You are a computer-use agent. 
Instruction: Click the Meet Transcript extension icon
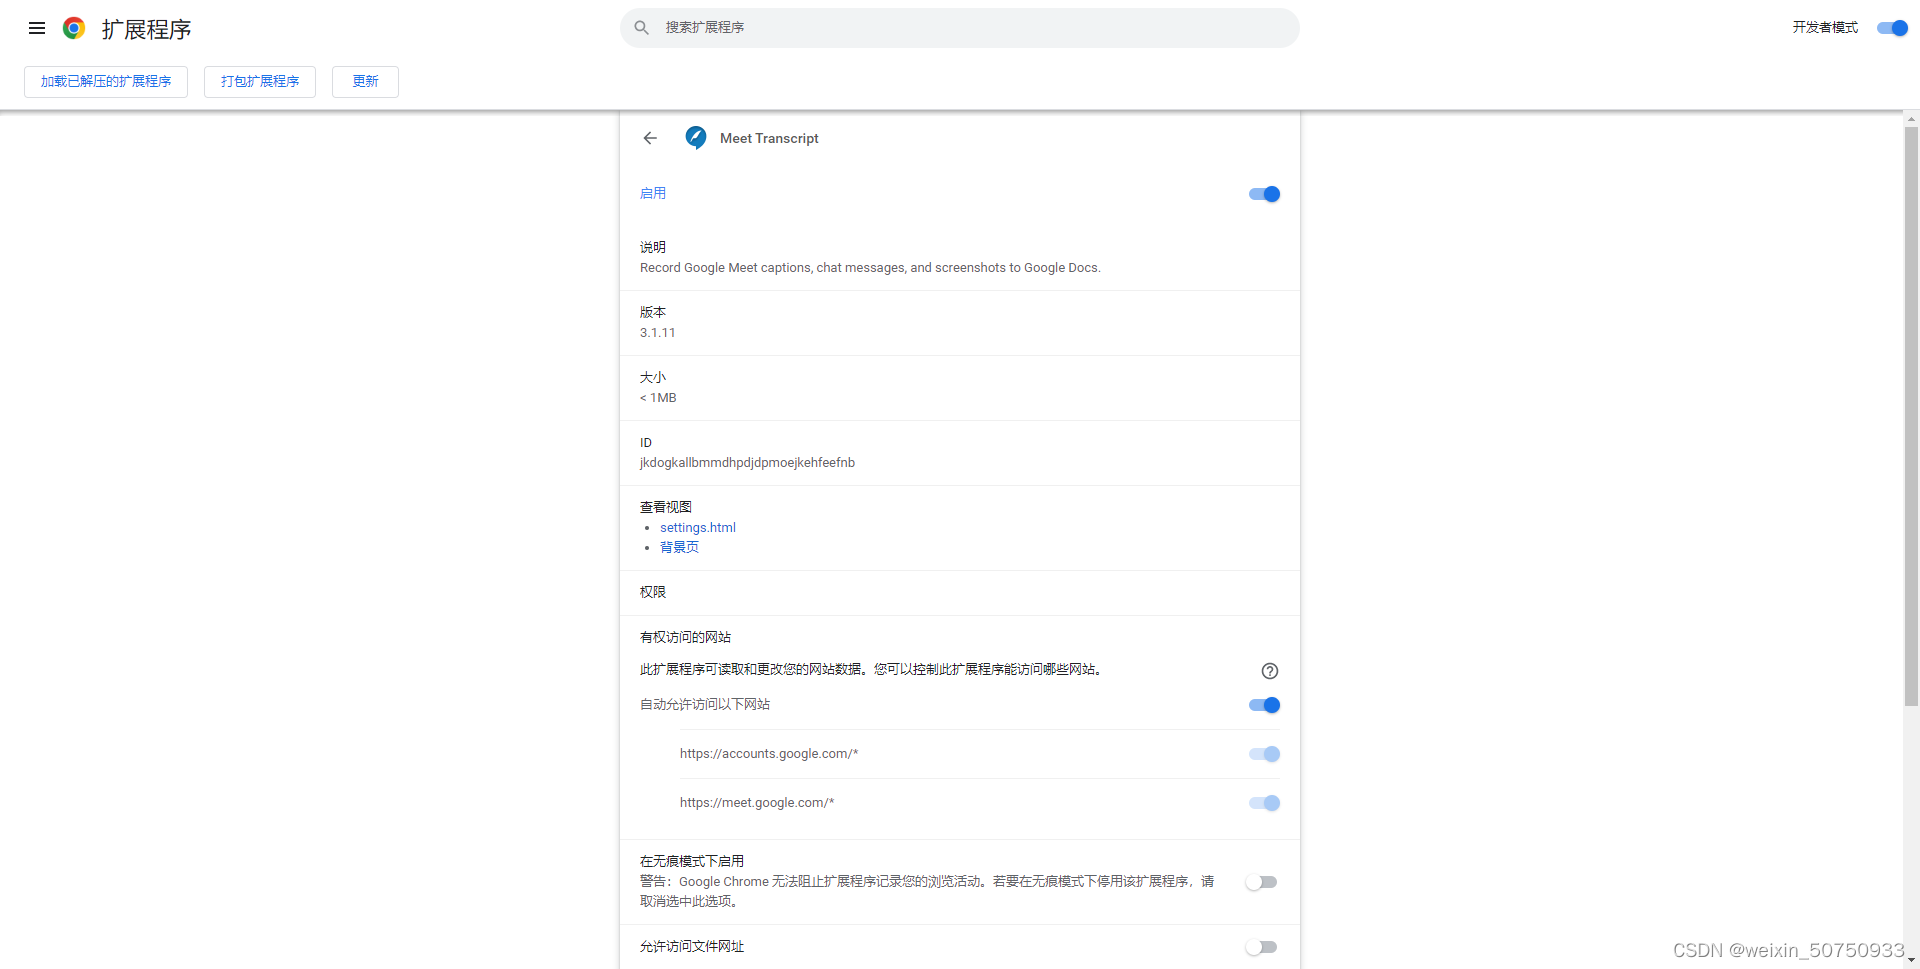coord(696,138)
